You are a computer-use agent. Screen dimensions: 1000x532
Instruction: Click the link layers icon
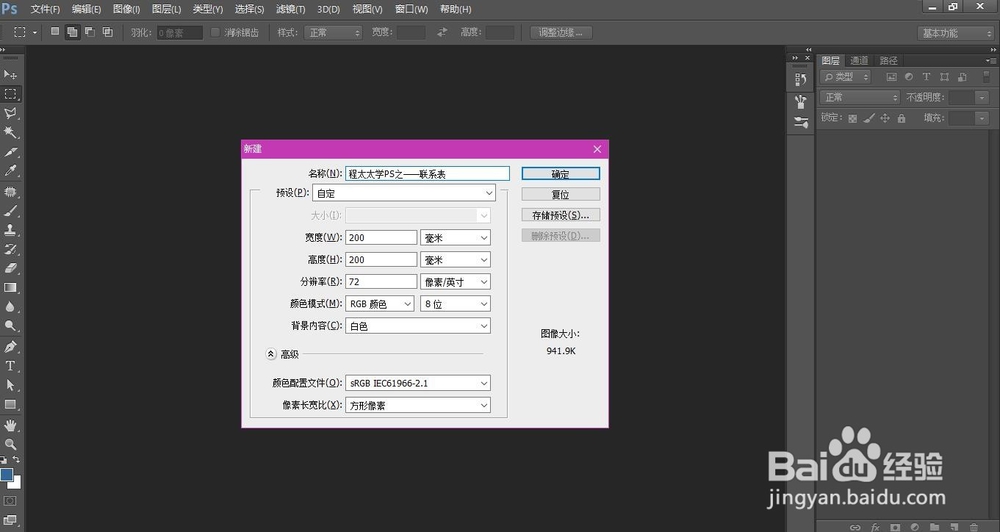point(855,527)
